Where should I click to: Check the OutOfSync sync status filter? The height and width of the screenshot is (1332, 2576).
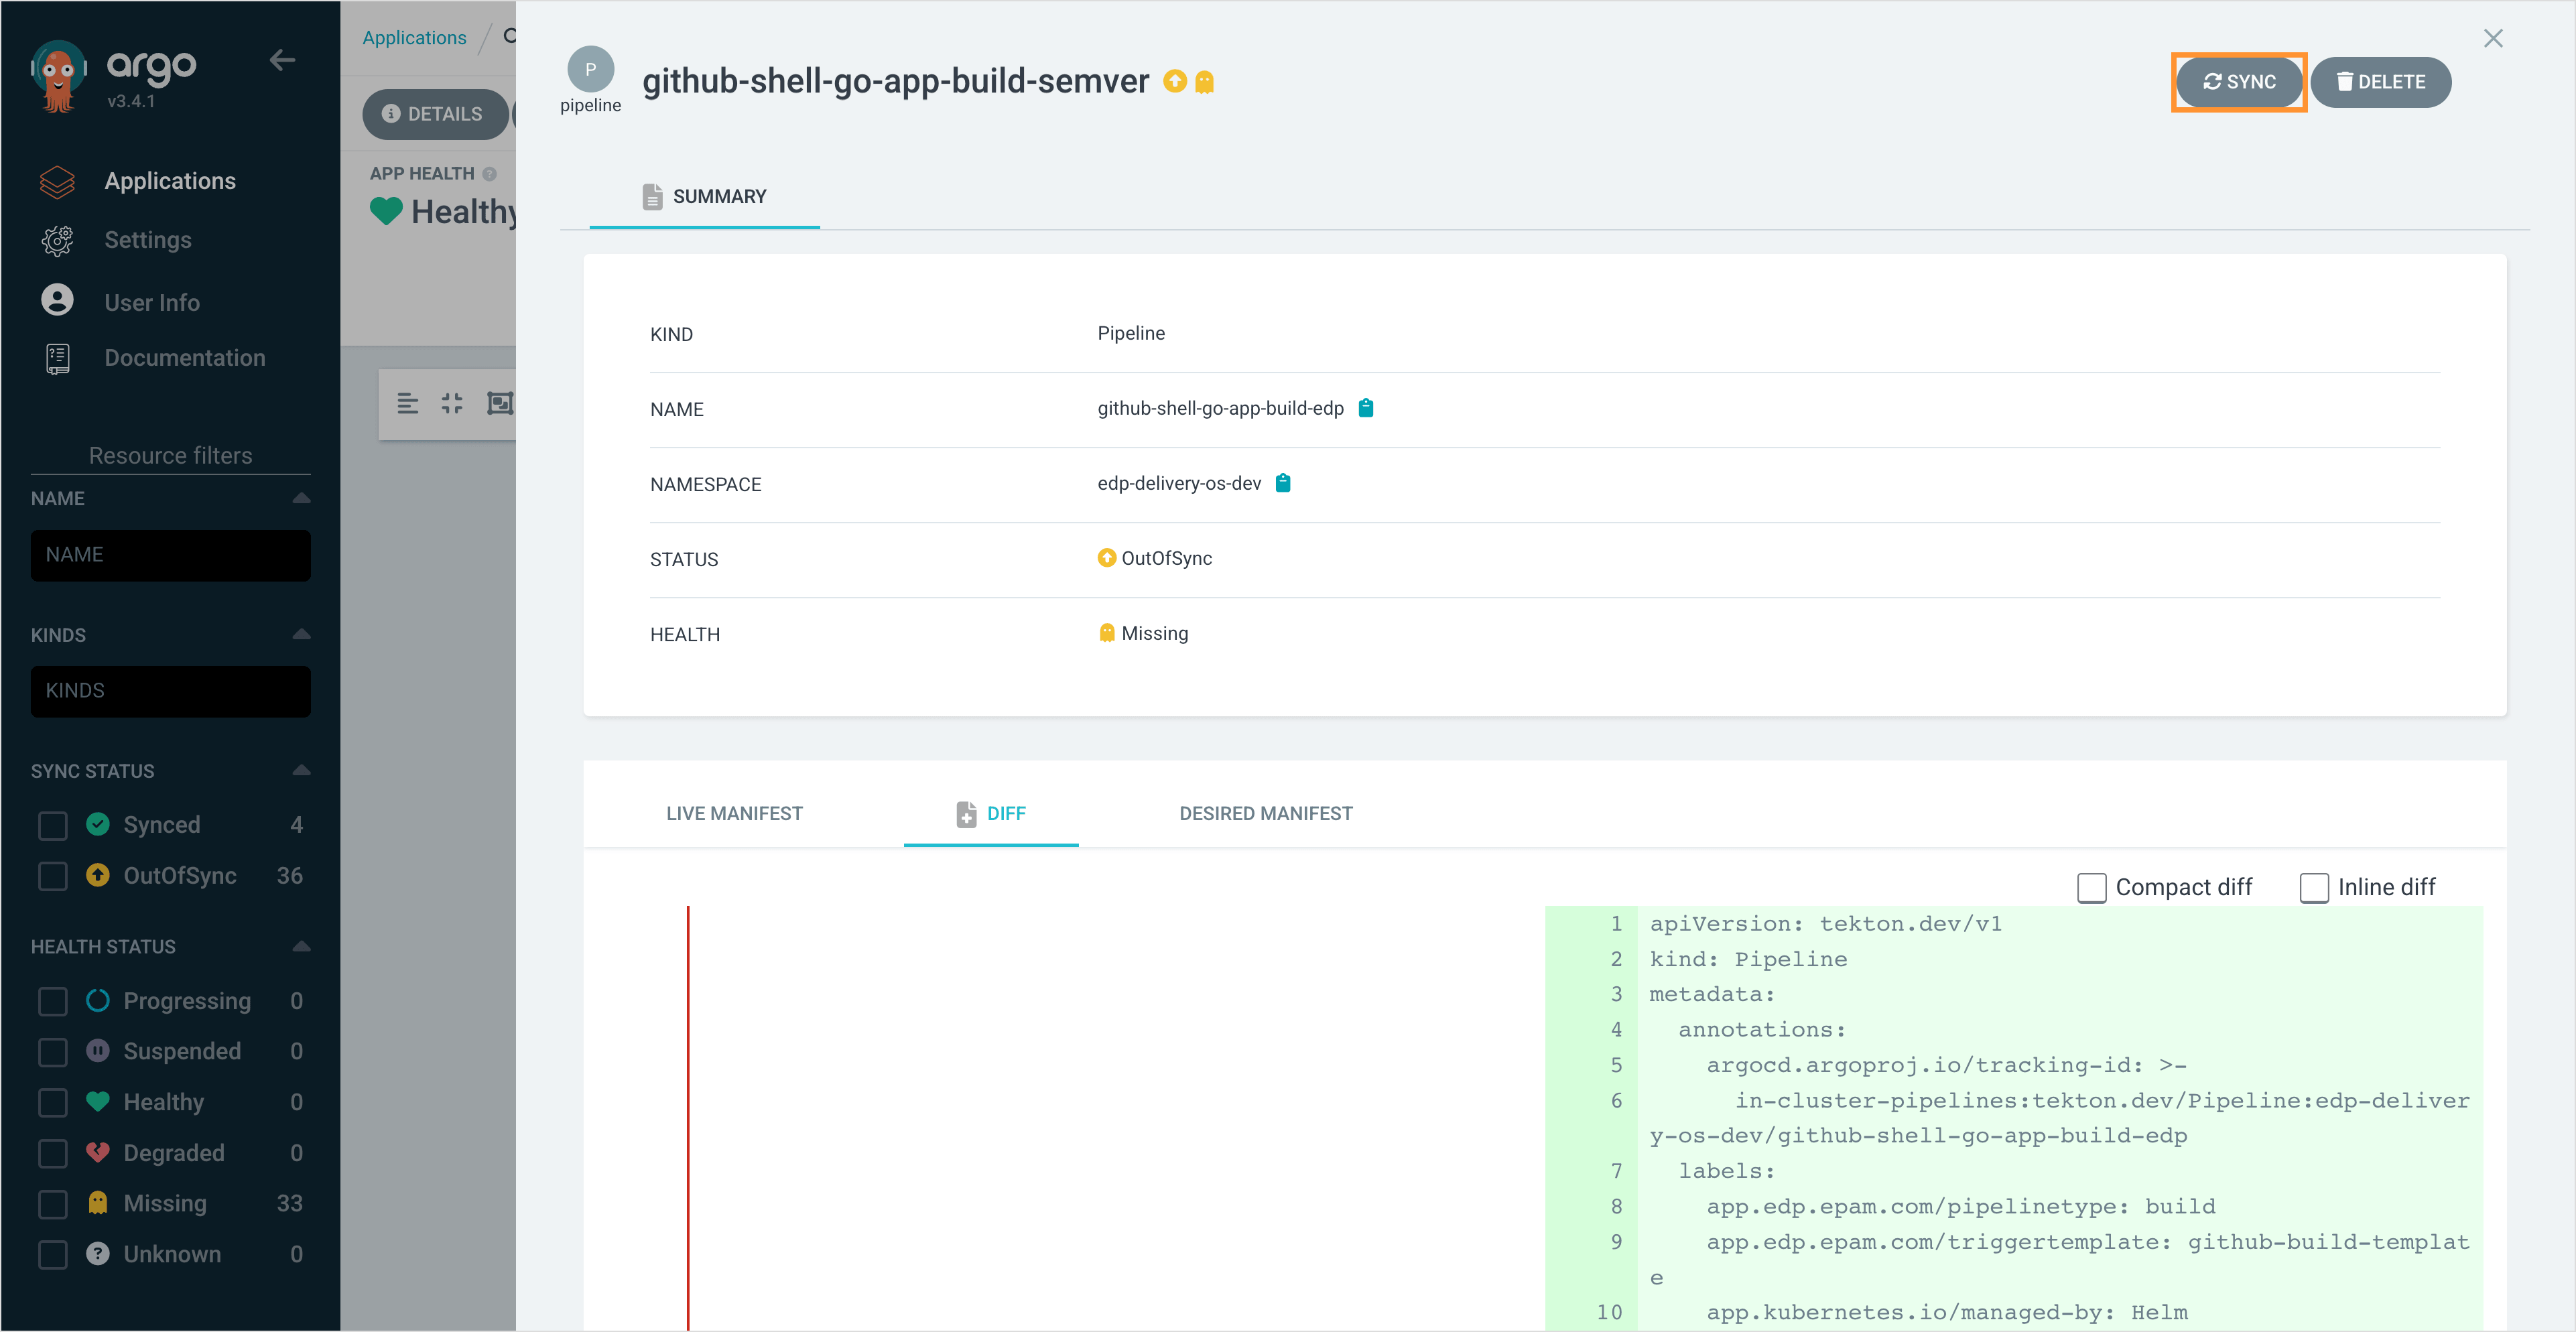(53, 876)
